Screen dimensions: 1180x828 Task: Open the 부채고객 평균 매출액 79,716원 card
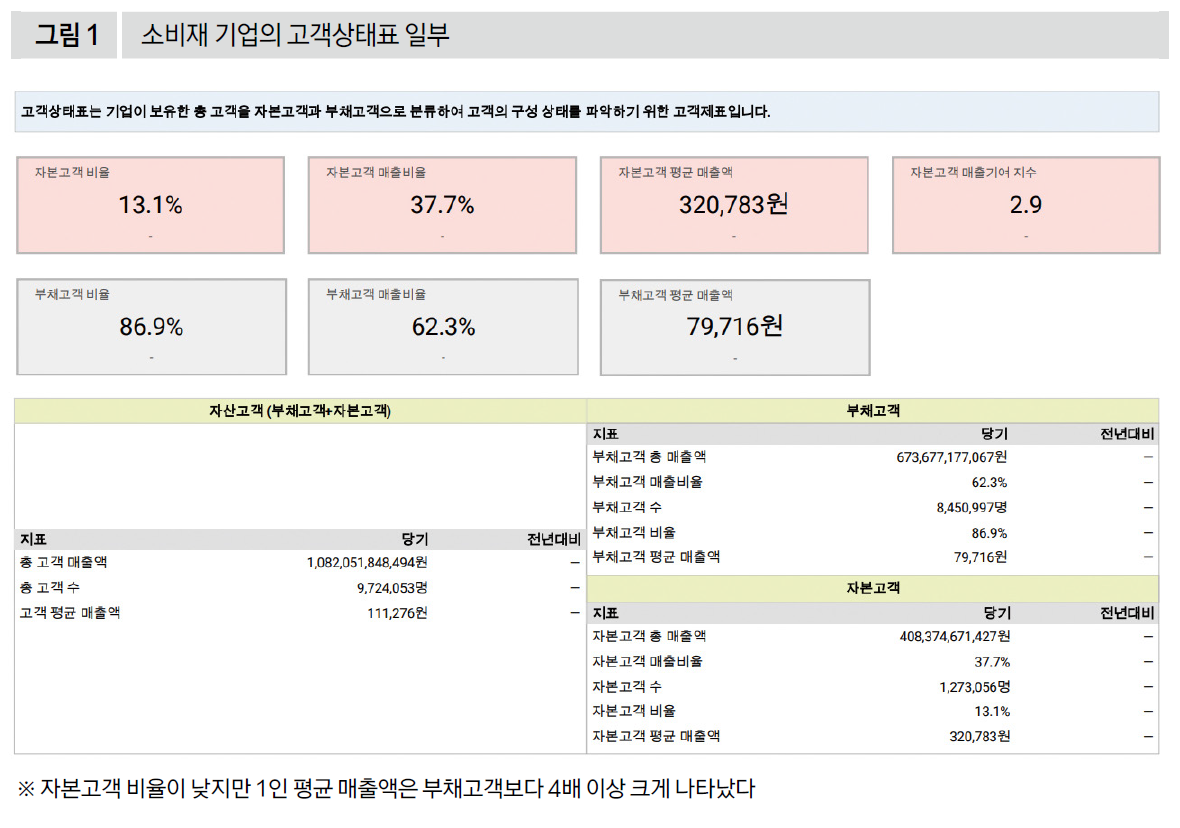735,327
